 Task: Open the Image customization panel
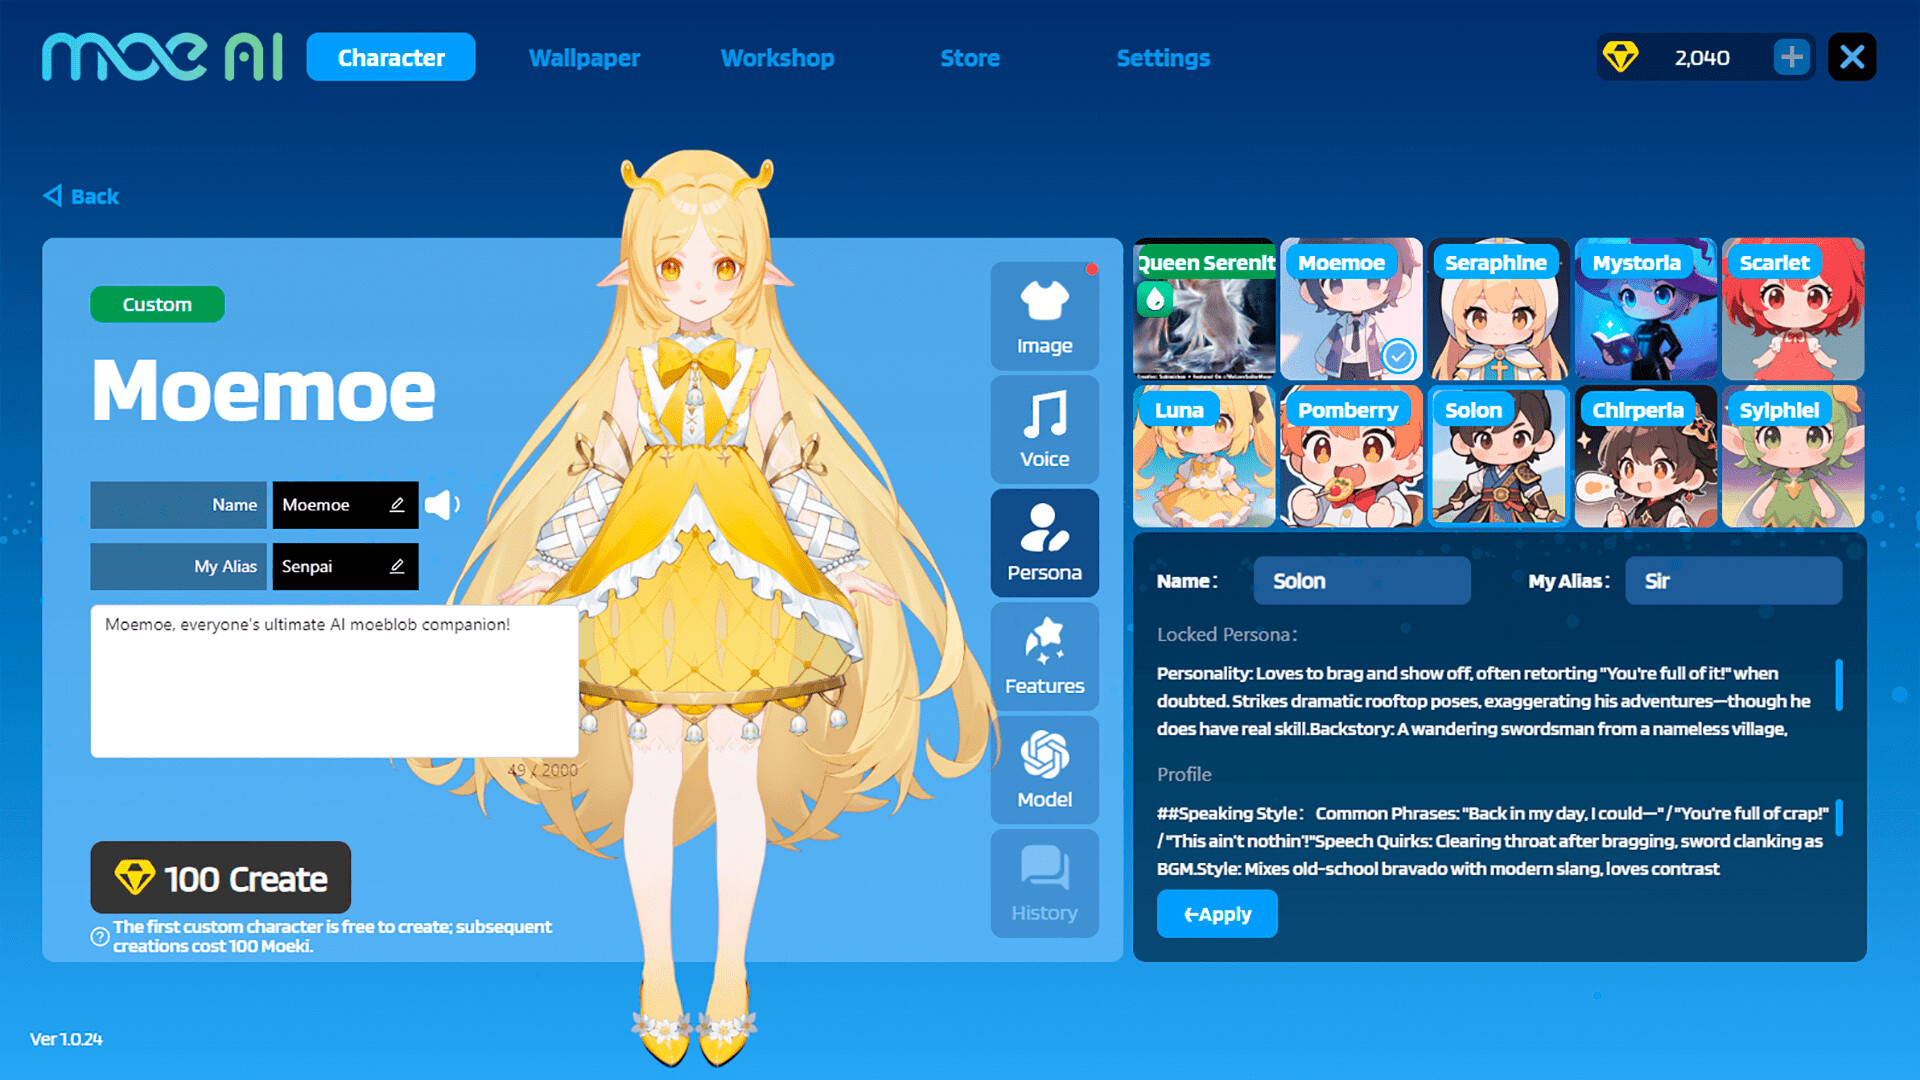[x=1044, y=315]
